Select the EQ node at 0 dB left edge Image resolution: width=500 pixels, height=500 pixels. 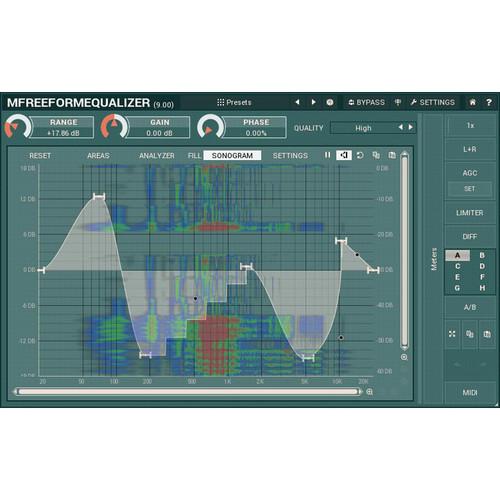click(x=41, y=270)
